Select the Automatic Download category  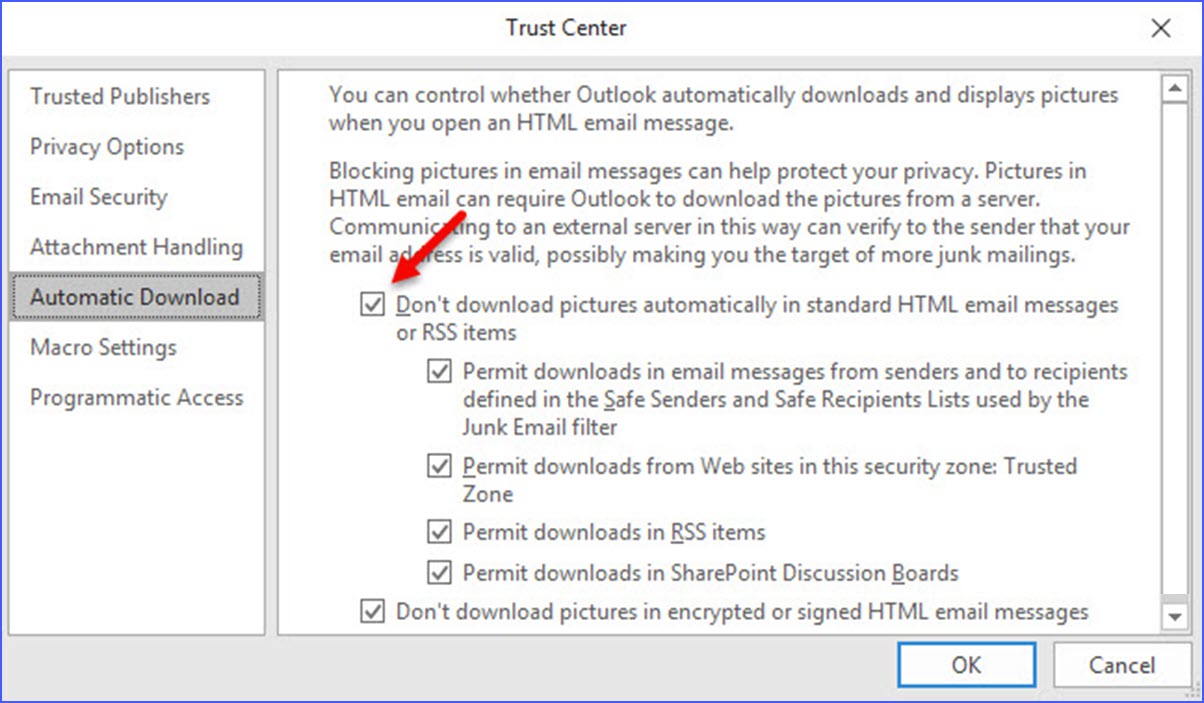tap(134, 296)
